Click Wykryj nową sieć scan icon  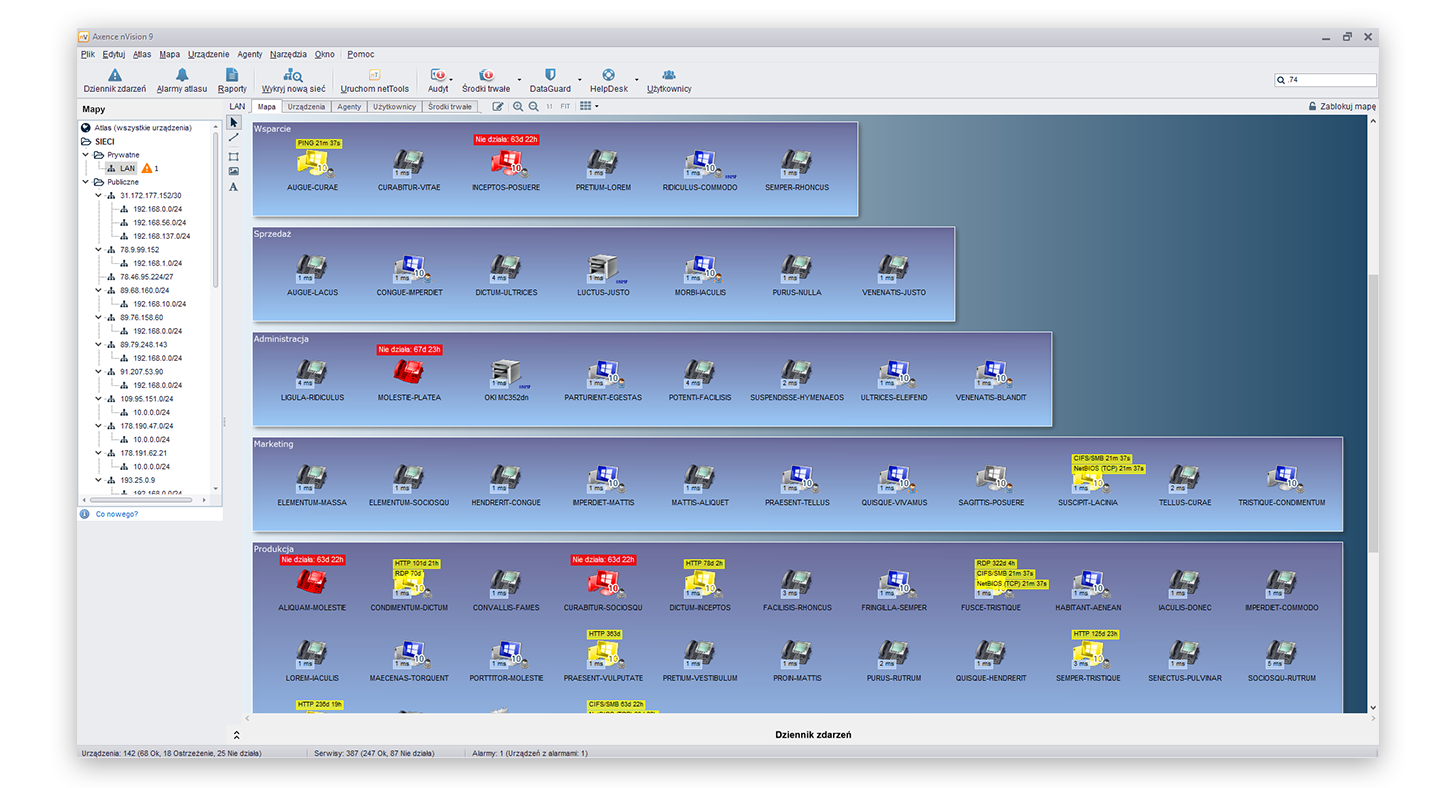pos(293,75)
